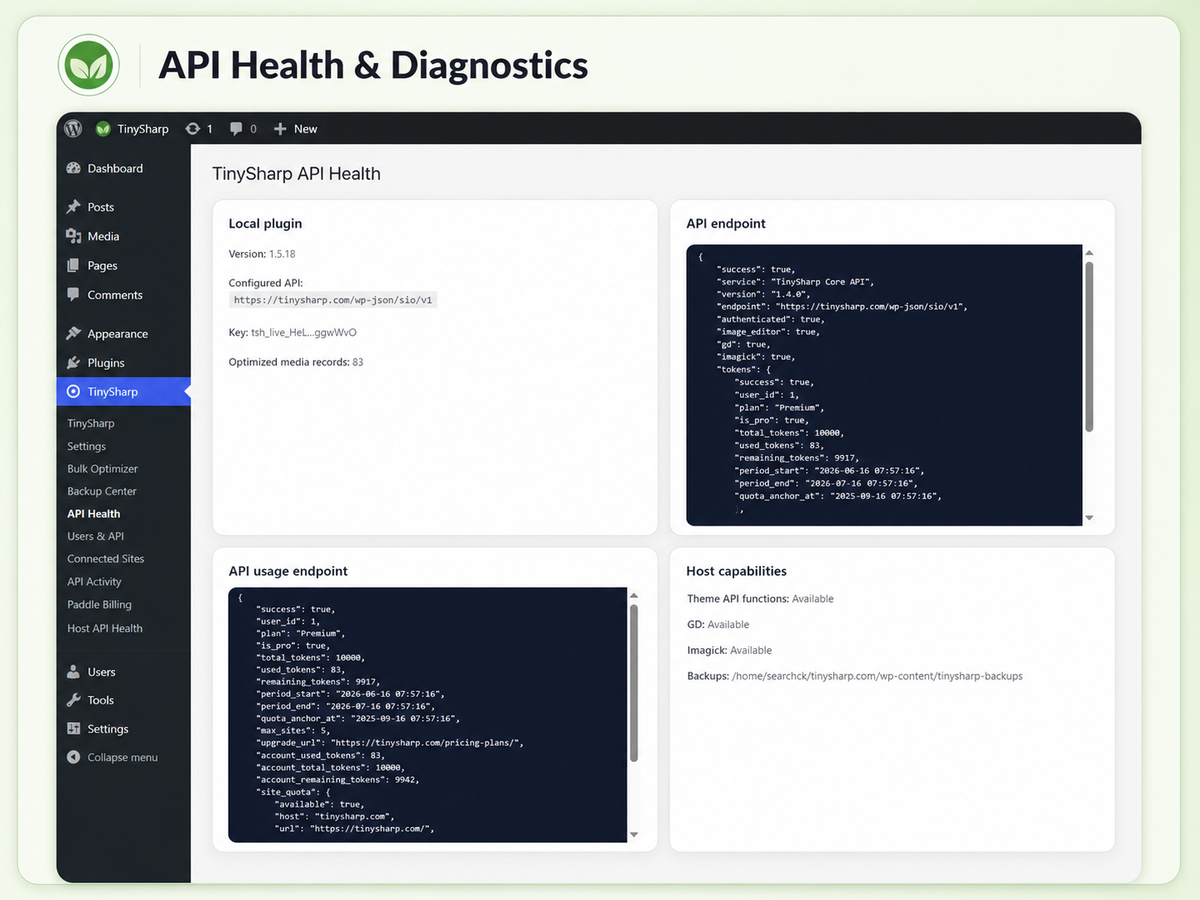Open the bottom Settings sidebar menu
This screenshot has width=1200, height=900.
click(108, 730)
